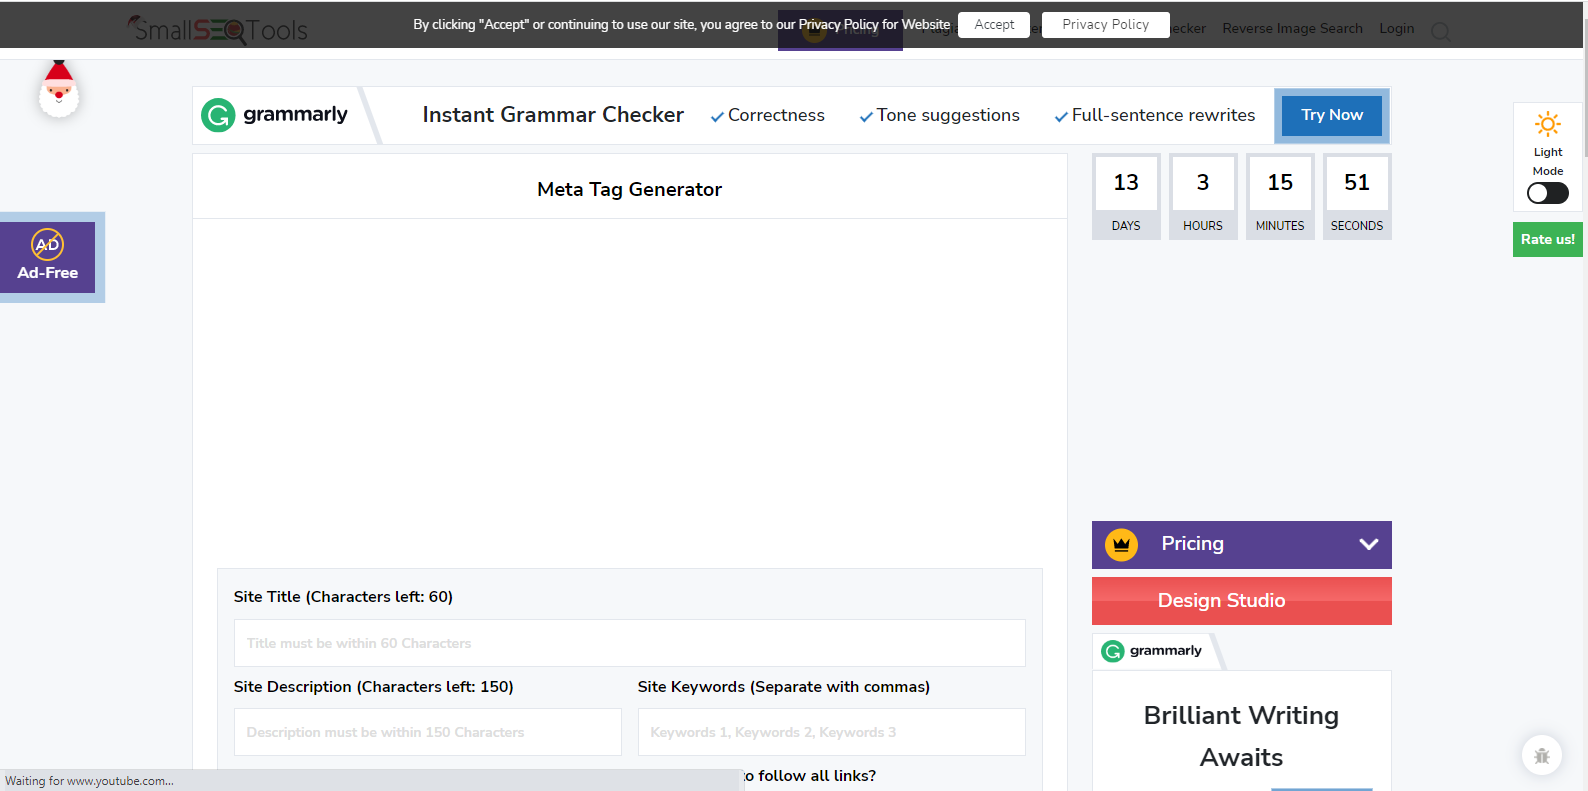Viewport: 1588px width, 791px height.
Task: Click the Correctness checkmark item
Action: coord(767,115)
